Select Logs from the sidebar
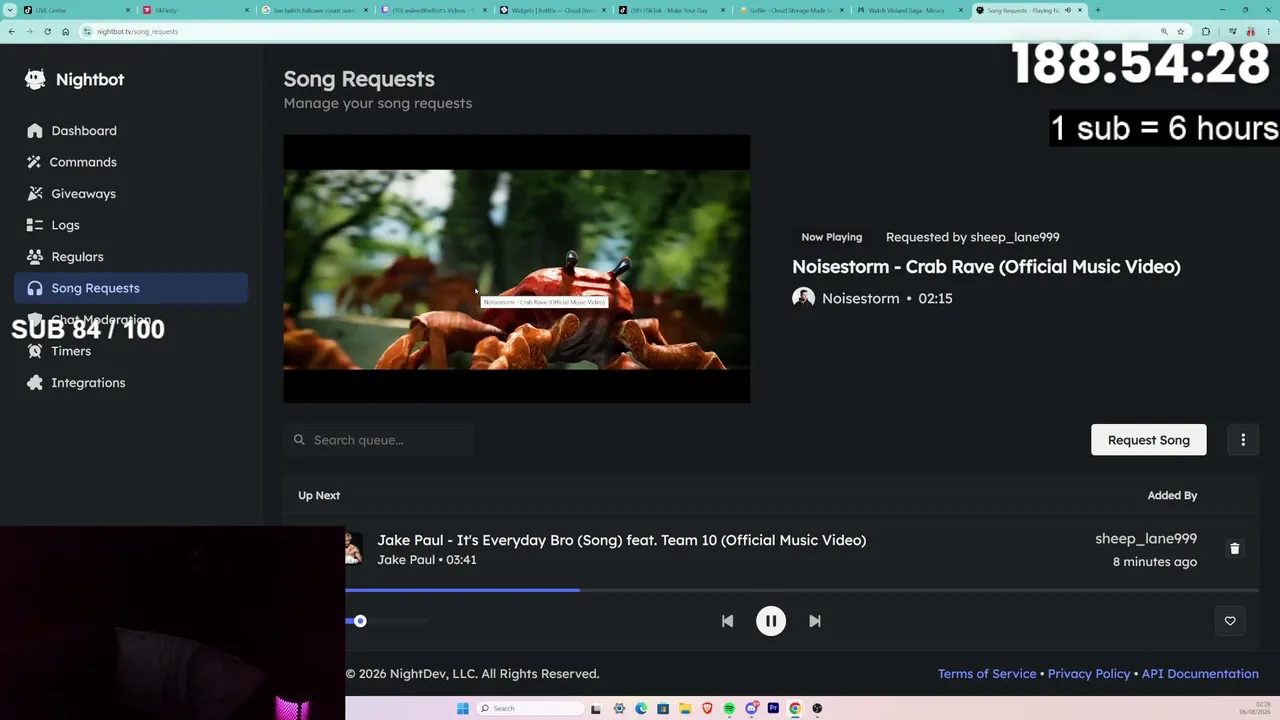 click(131, 225)
